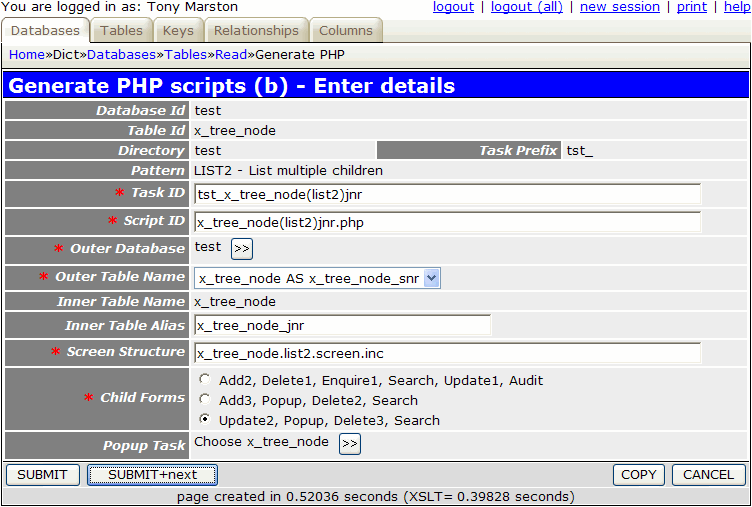Go to Home in the breadcrumb
752x507 pixels.
pos(26,55)
